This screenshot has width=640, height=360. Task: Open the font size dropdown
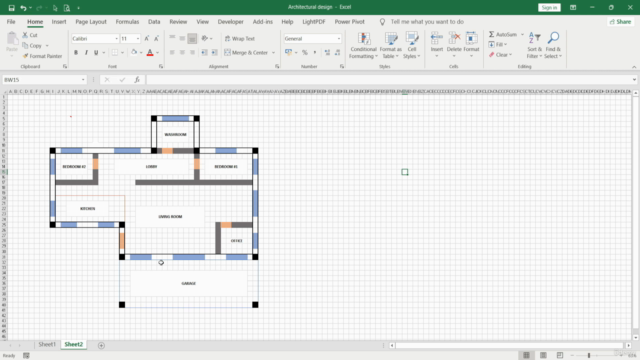[138, 39]
